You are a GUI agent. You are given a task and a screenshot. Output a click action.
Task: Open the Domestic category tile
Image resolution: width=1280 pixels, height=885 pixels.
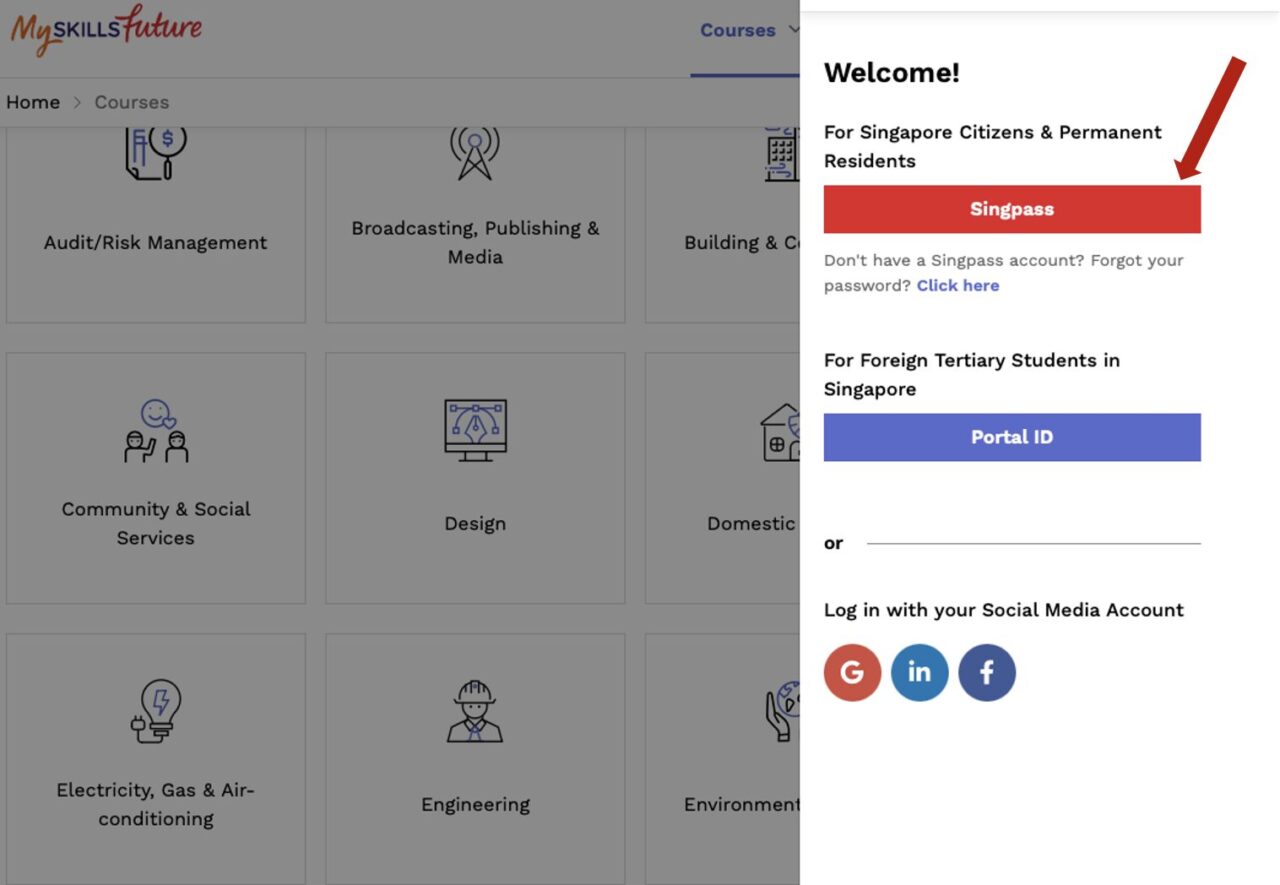(722, 480)
